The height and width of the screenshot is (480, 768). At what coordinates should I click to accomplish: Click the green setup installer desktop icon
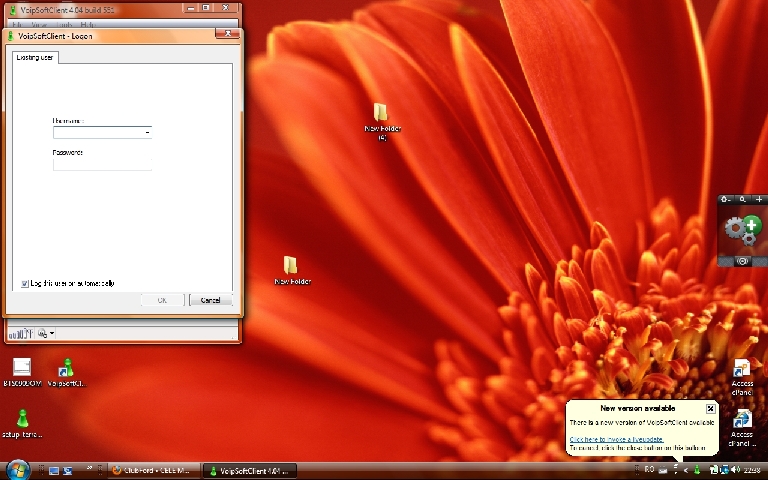[22, 418]
